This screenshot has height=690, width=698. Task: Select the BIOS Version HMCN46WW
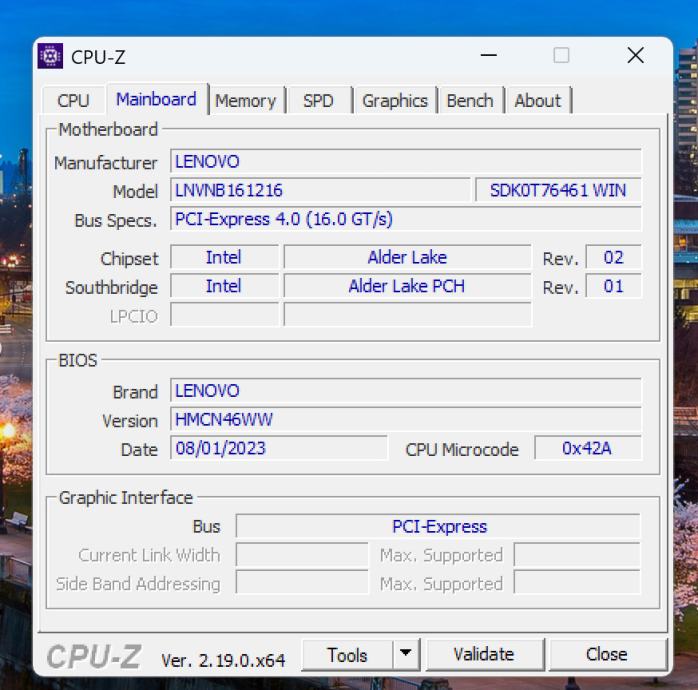pos(406,419)
